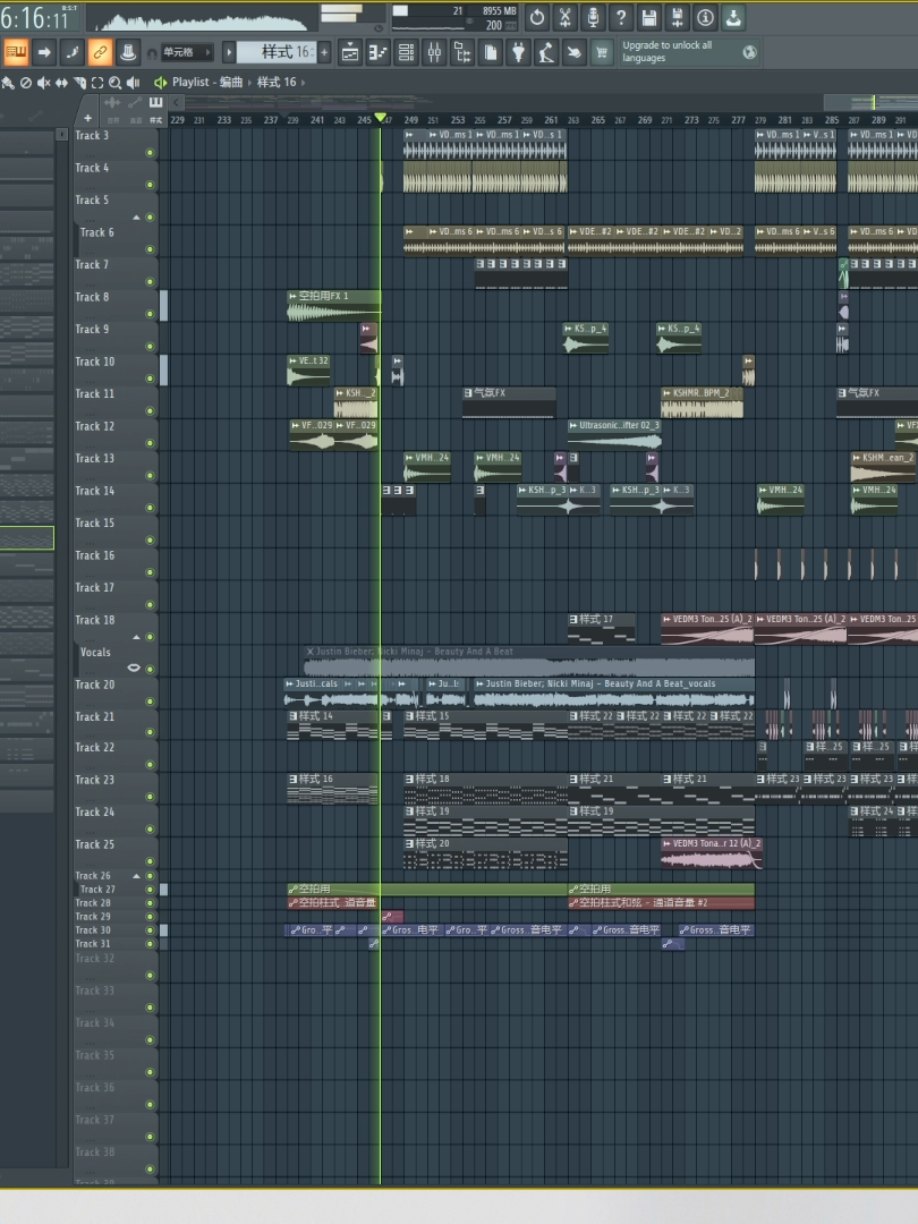Select the playlist zoom magnifier tool

tap(115, 83)
